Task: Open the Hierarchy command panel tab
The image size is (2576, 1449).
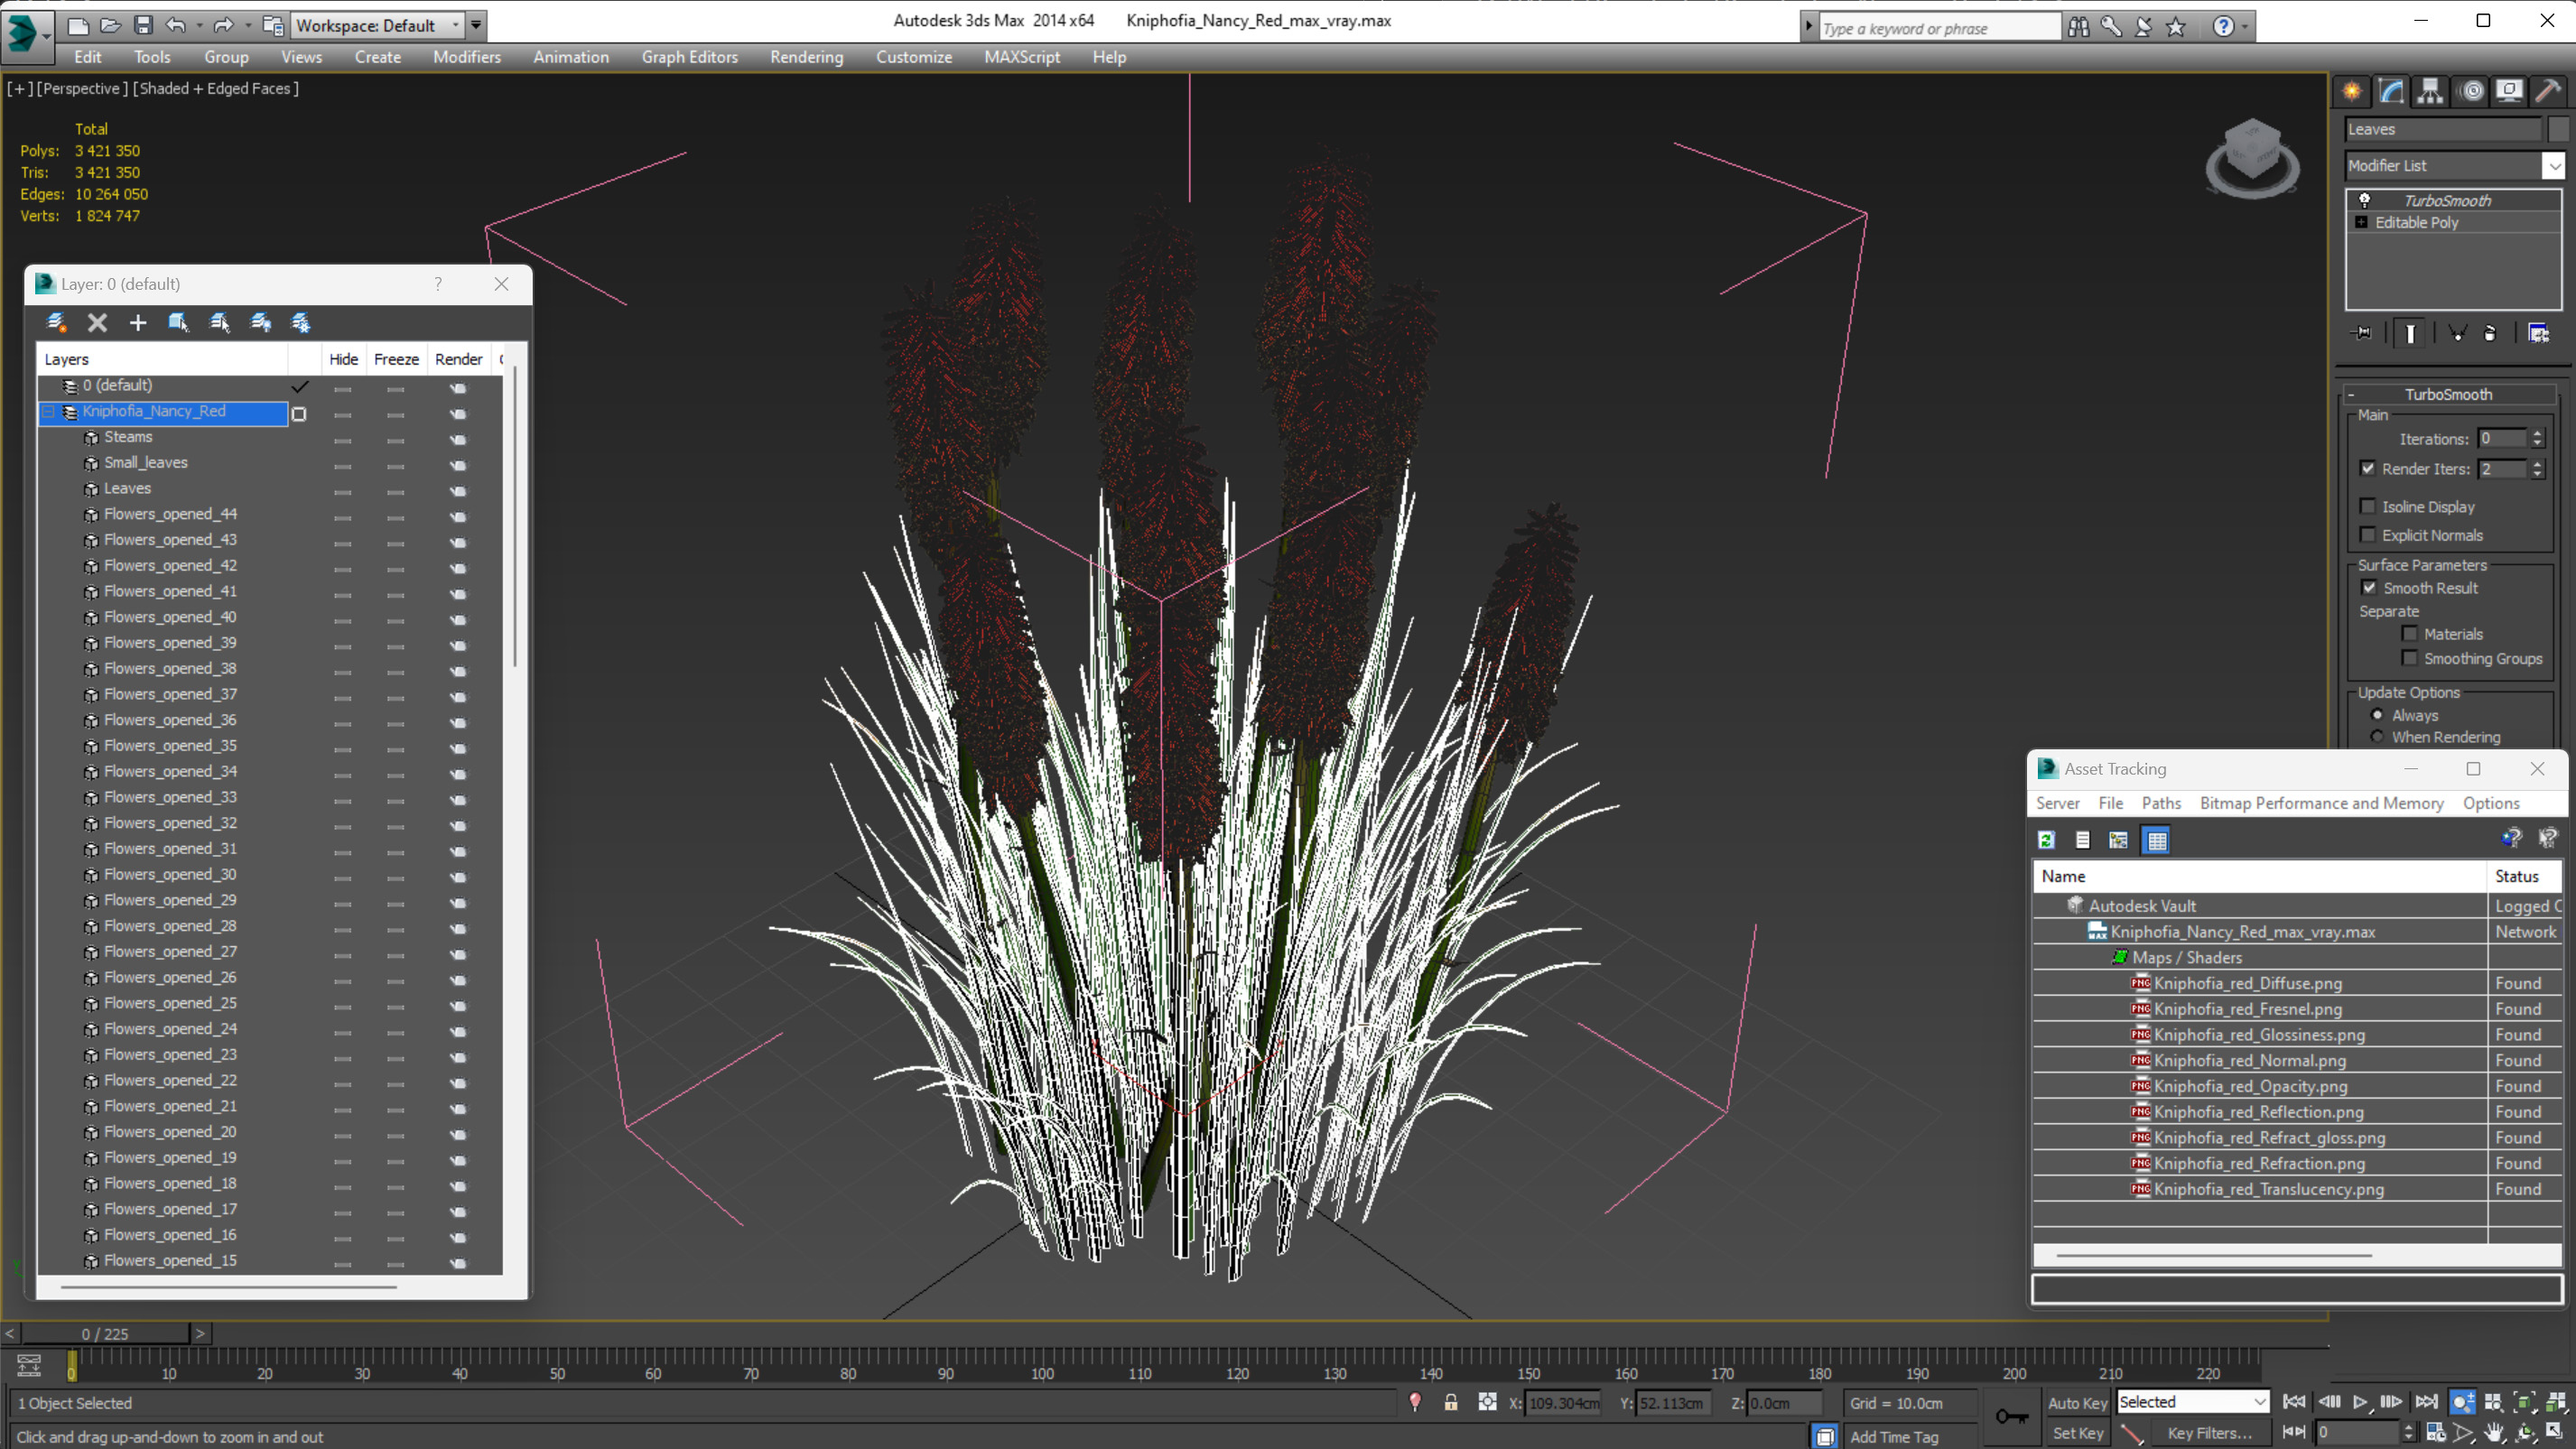Action: [x=2430, y=92]
